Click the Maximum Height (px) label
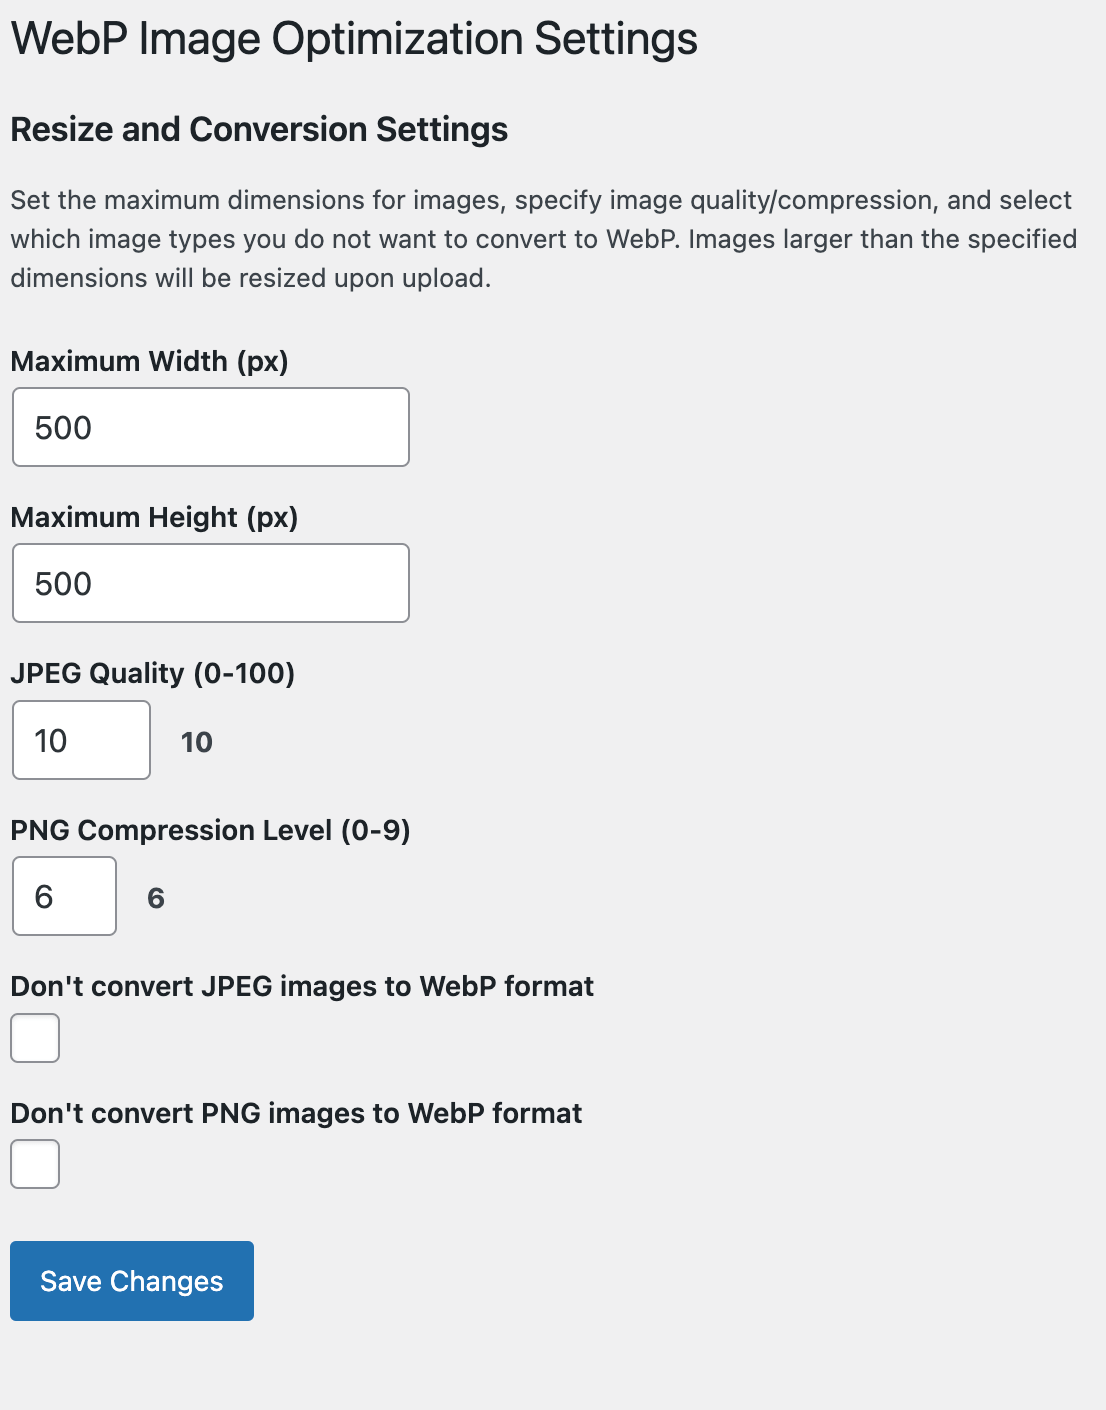Viewport: 1106px width, 1410px height. (x=155, y=517)
